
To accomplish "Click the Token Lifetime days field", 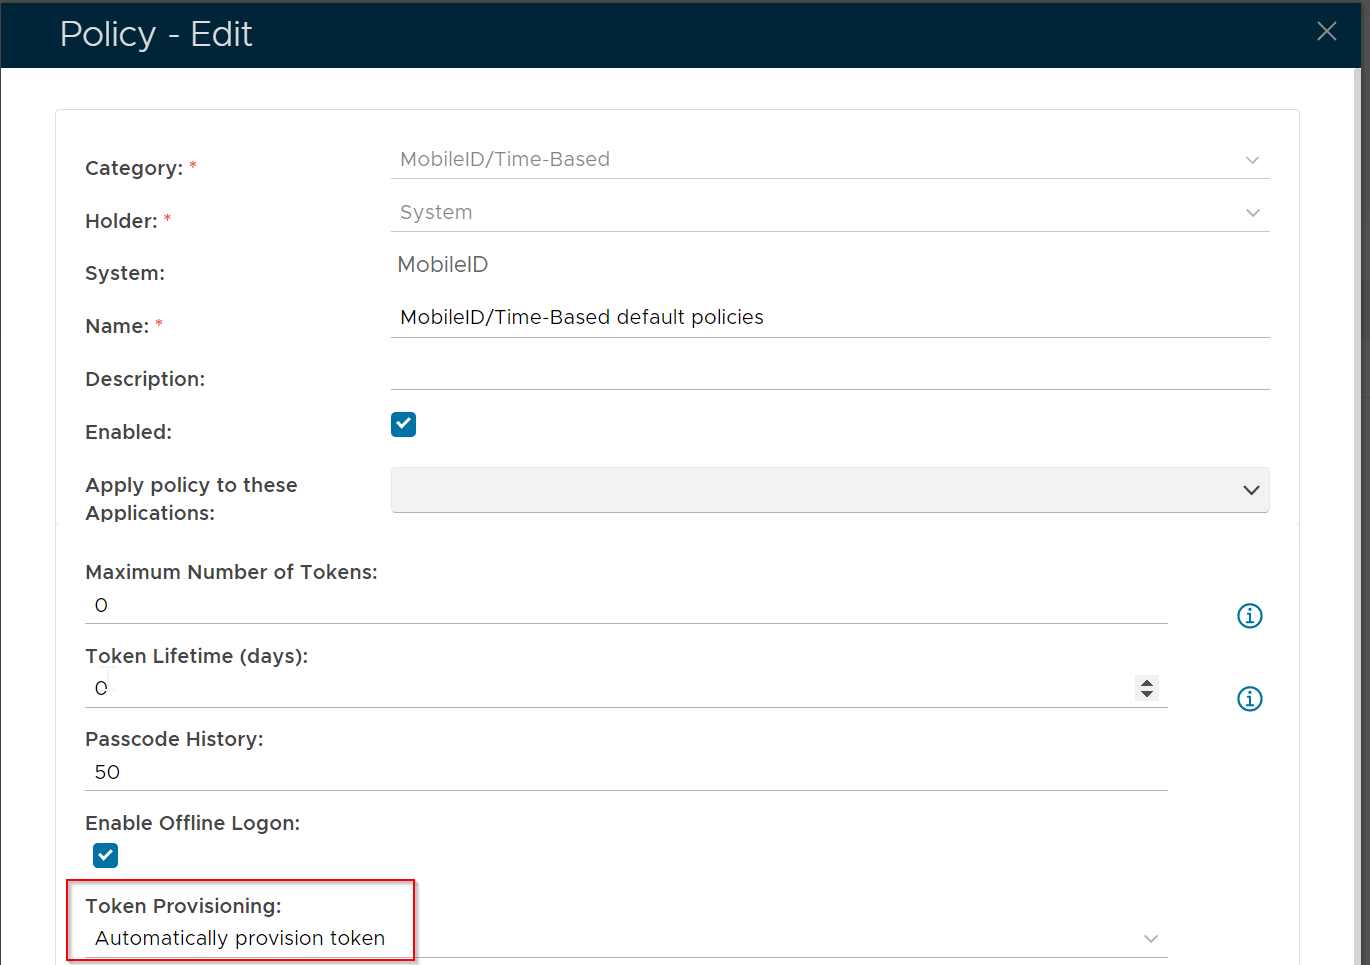I will (610, 689).
